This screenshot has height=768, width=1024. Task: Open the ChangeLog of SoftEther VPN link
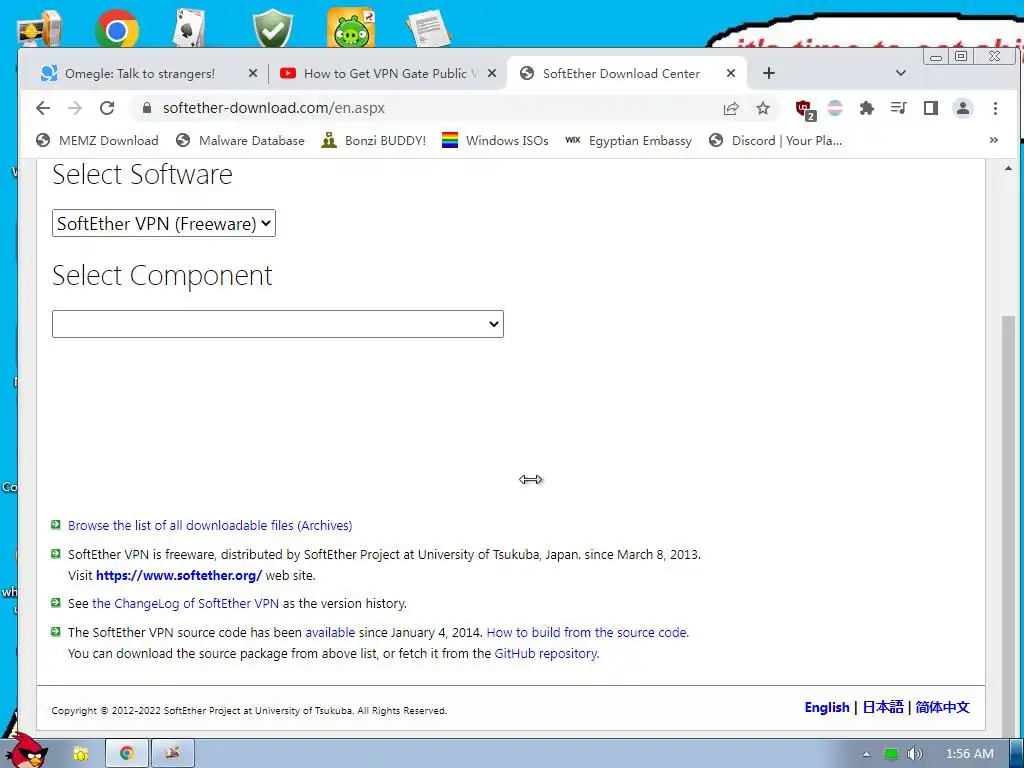click(185, 604)
